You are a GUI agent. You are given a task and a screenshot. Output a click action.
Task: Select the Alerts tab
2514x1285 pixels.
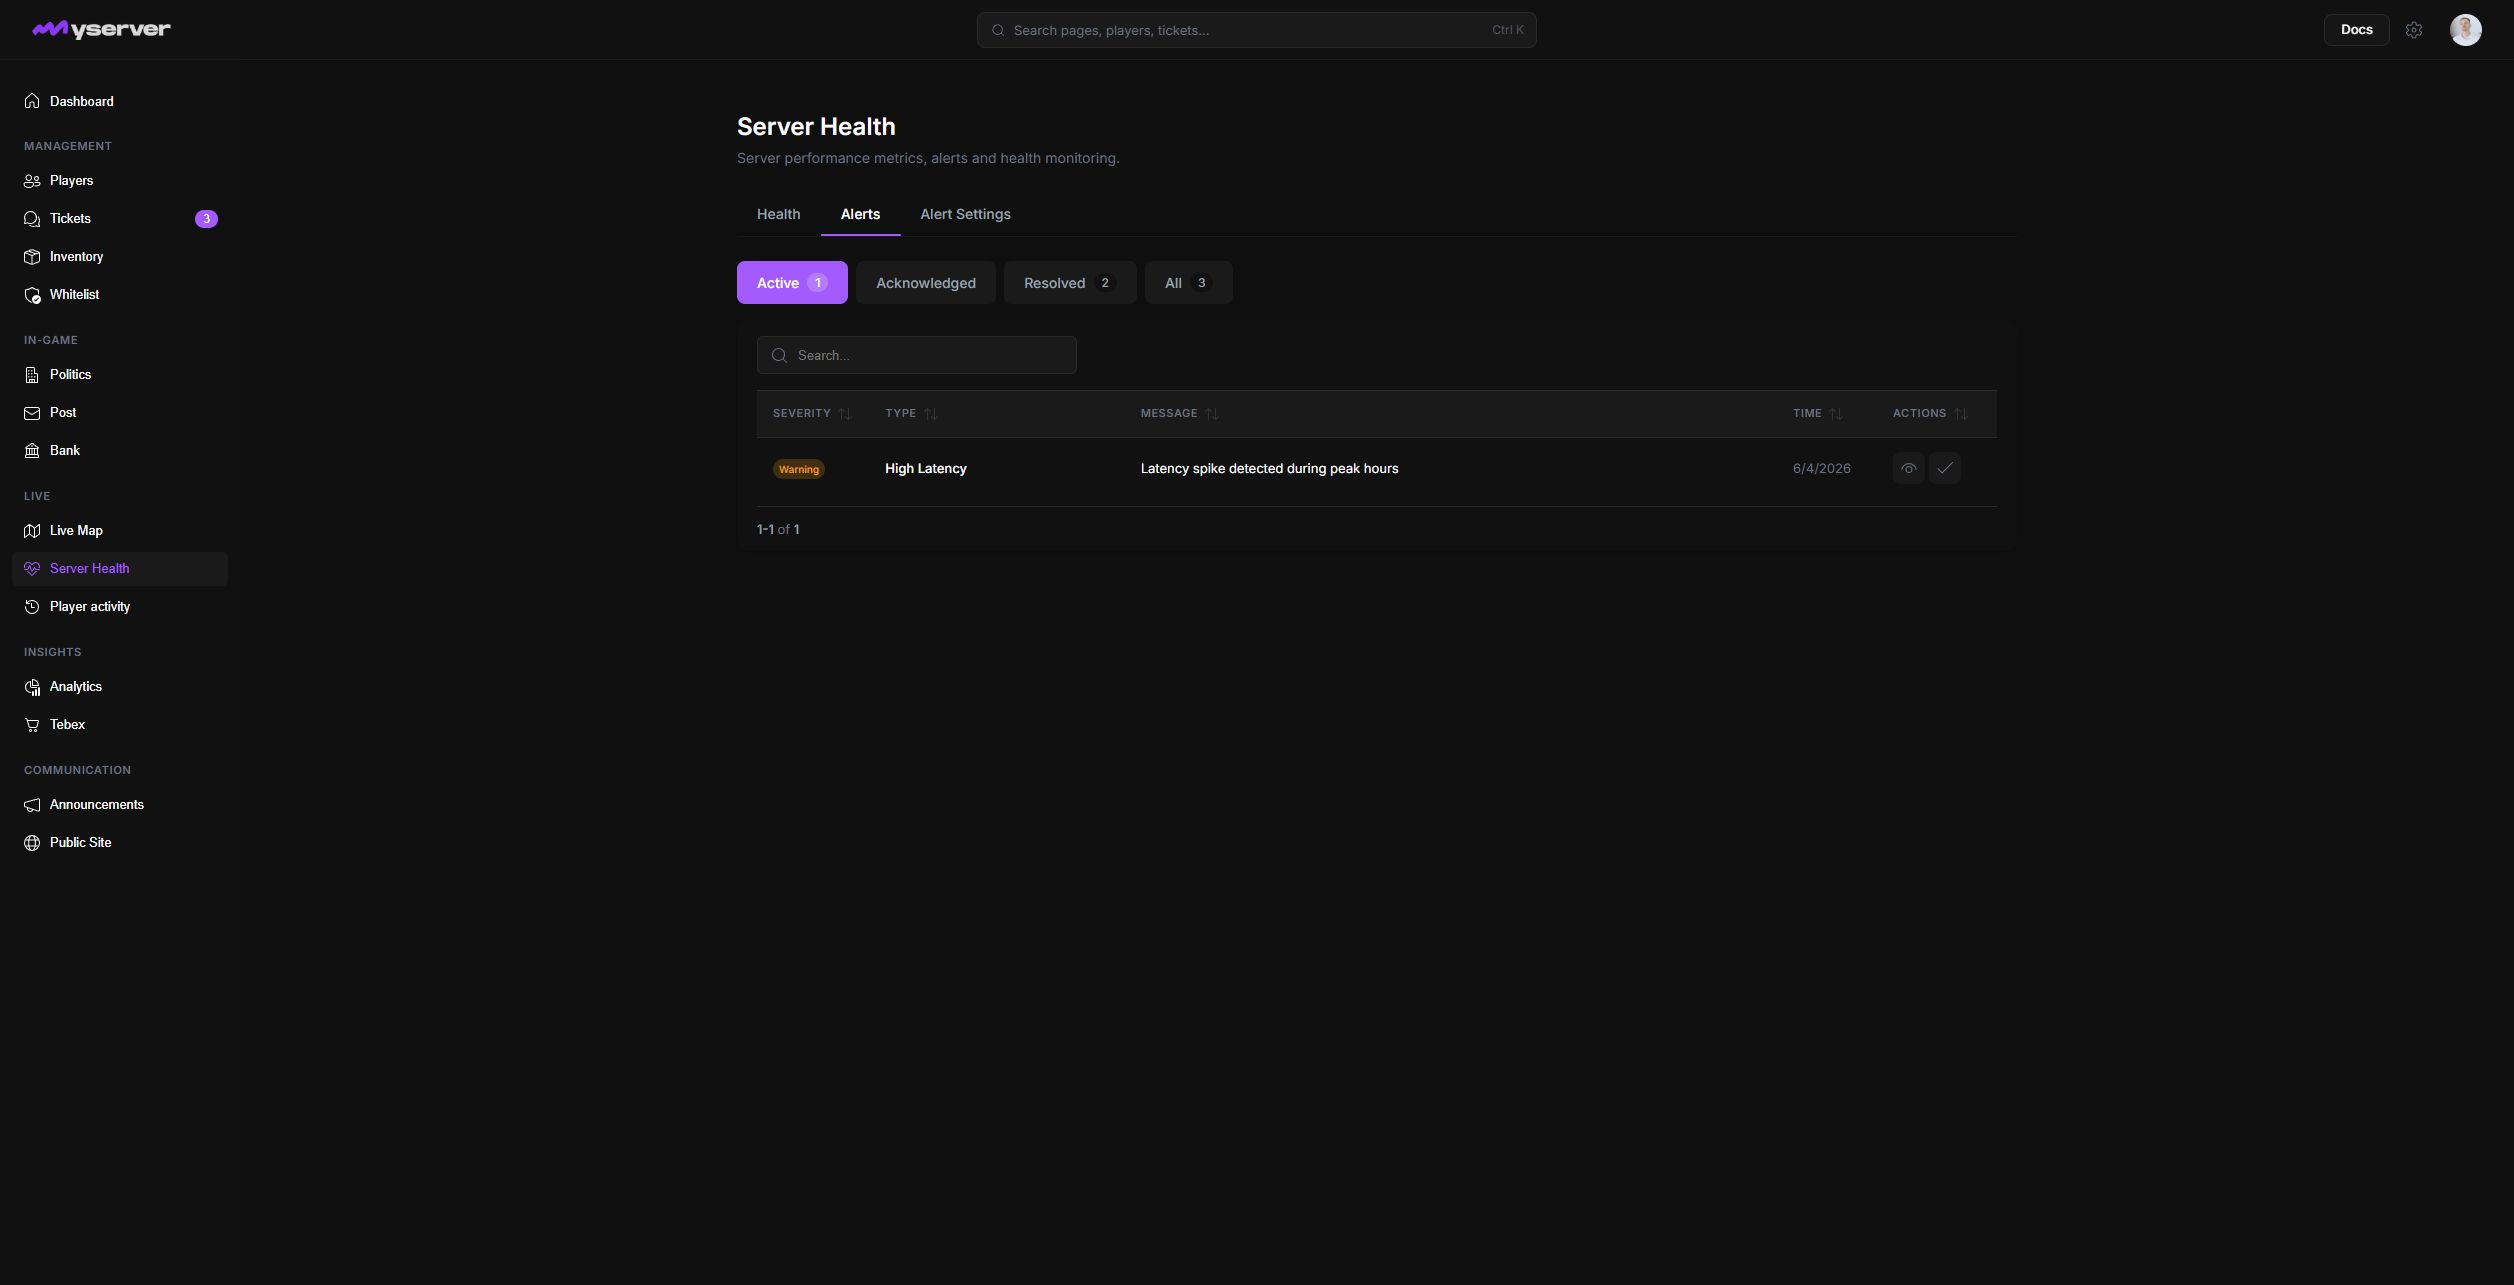(860, 214)
